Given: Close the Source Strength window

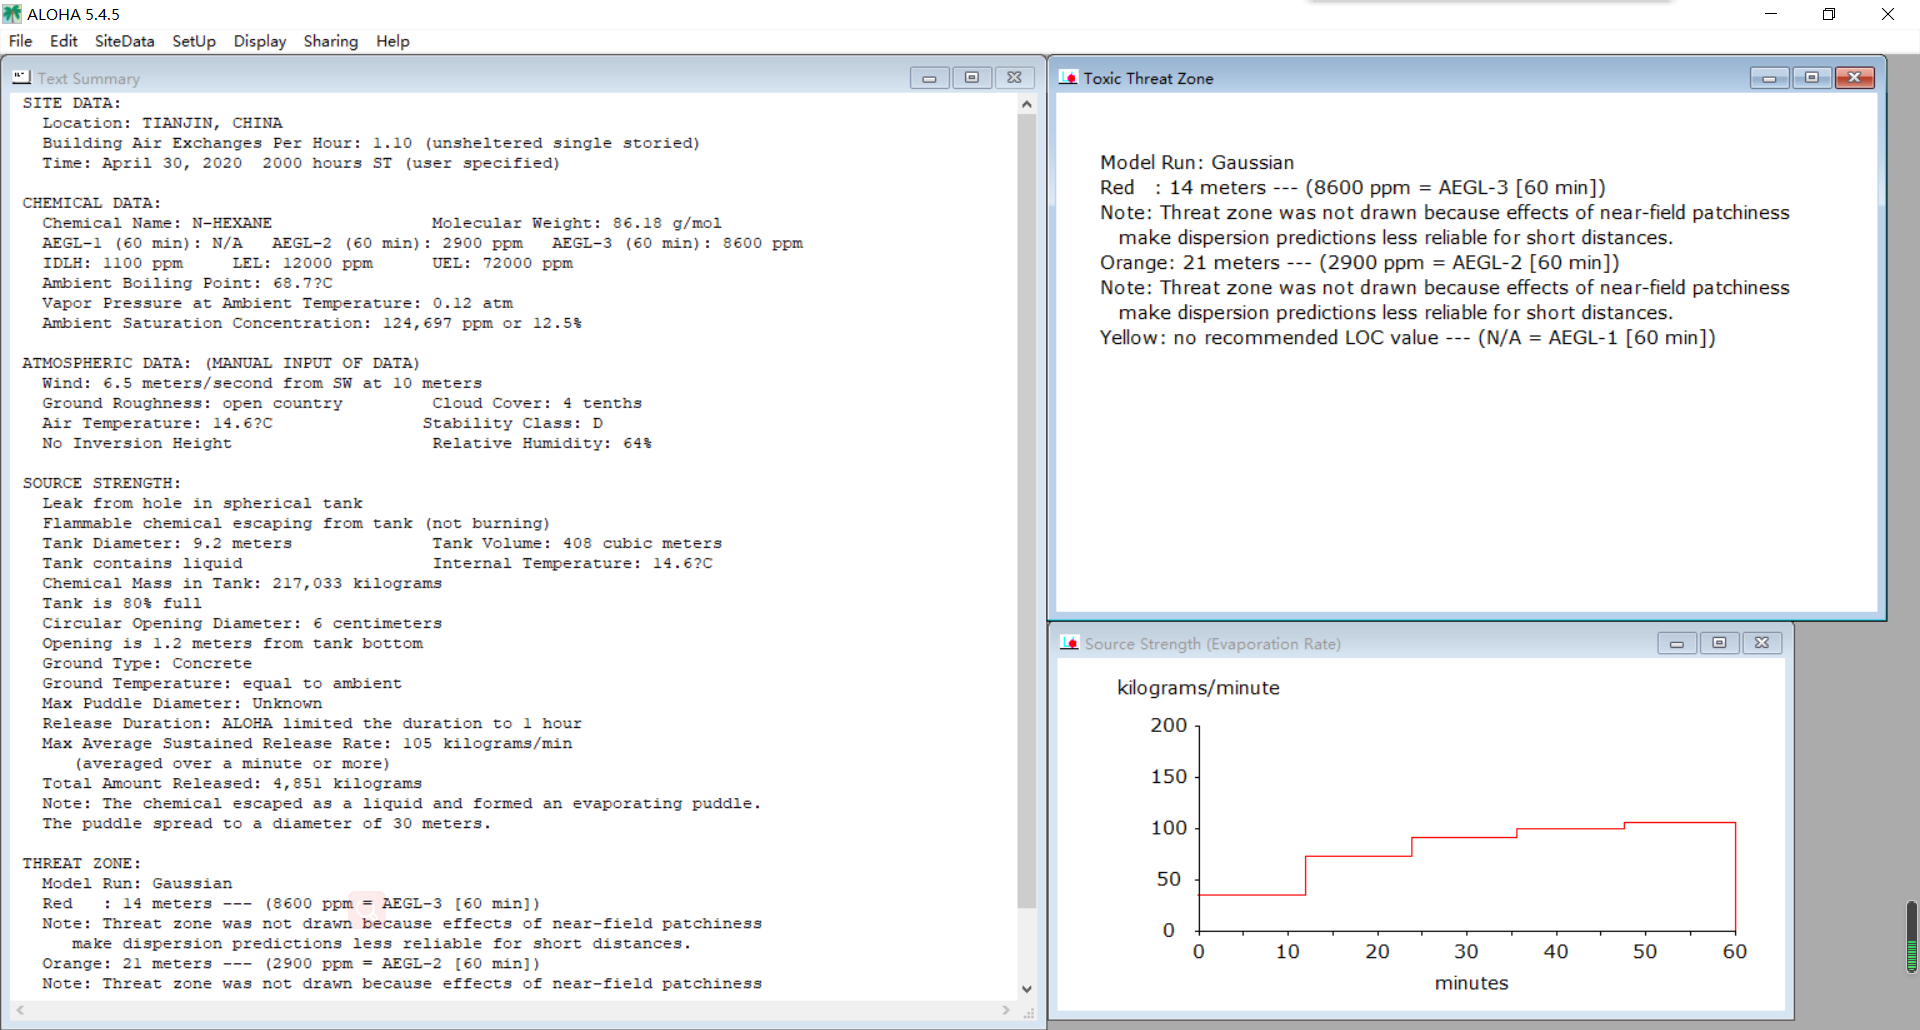Looking at the screenshot, I should coord(1762,643).
